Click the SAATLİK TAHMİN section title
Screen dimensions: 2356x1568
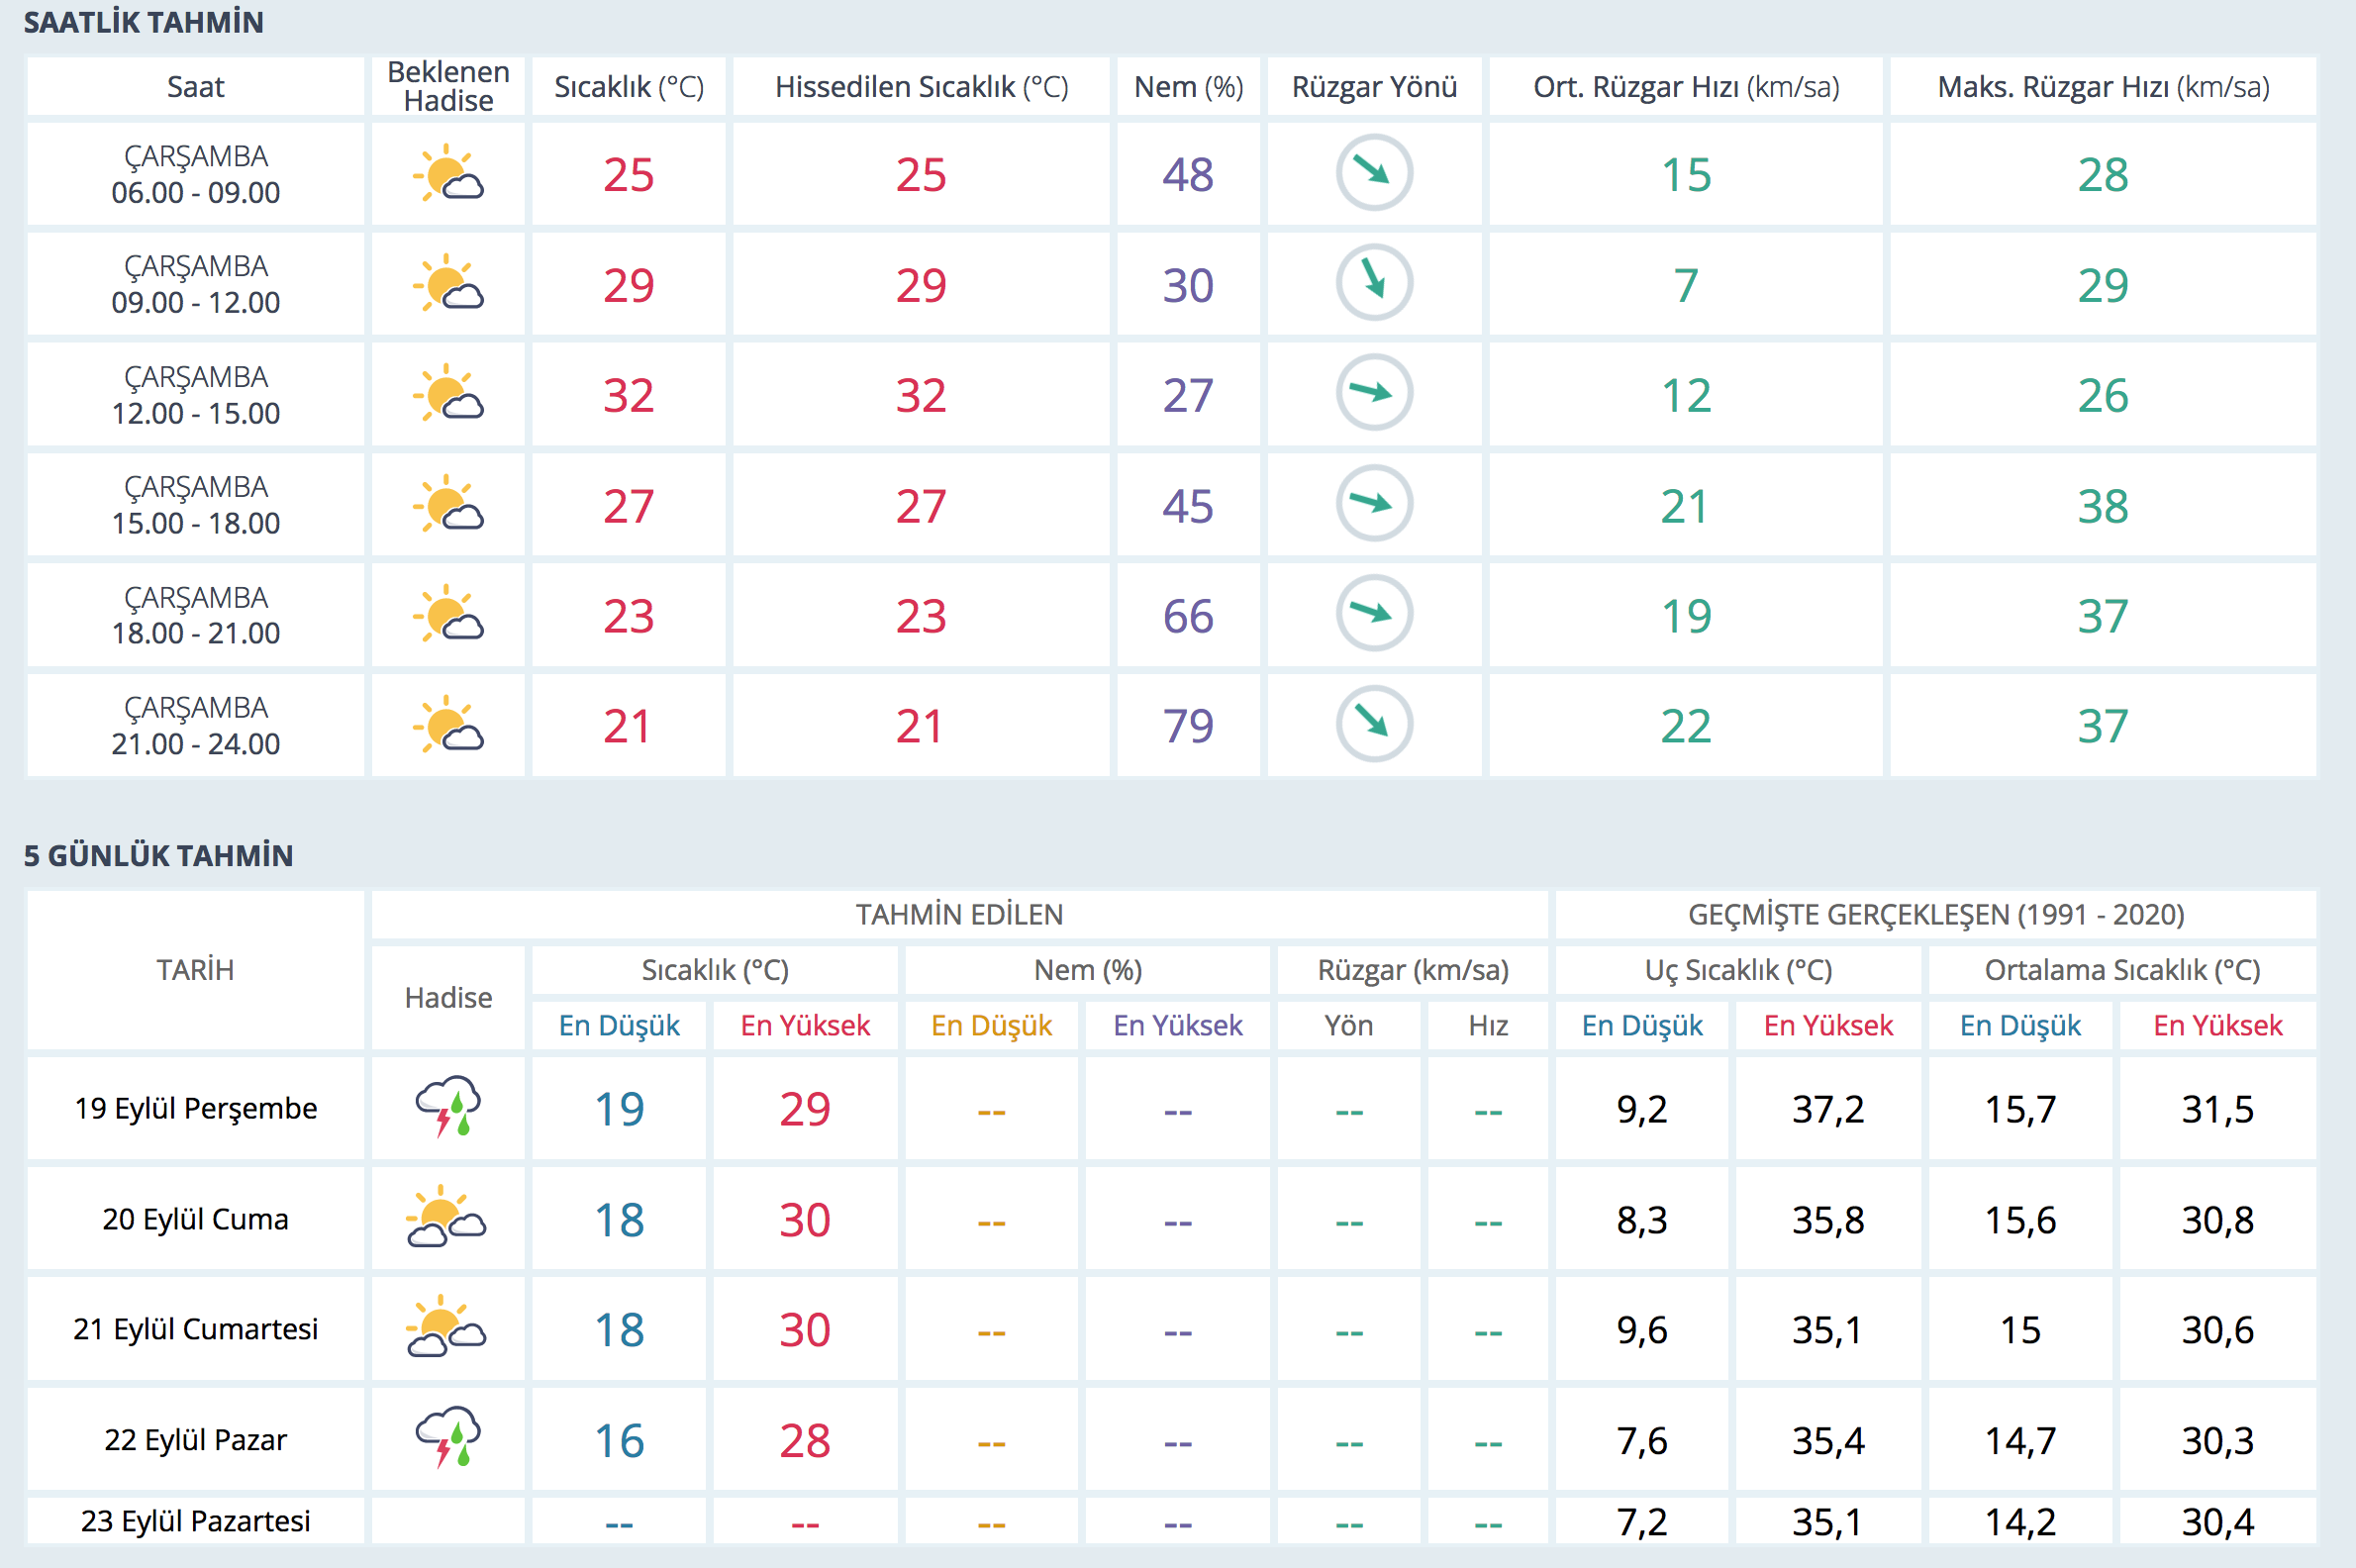pos(144,22)
